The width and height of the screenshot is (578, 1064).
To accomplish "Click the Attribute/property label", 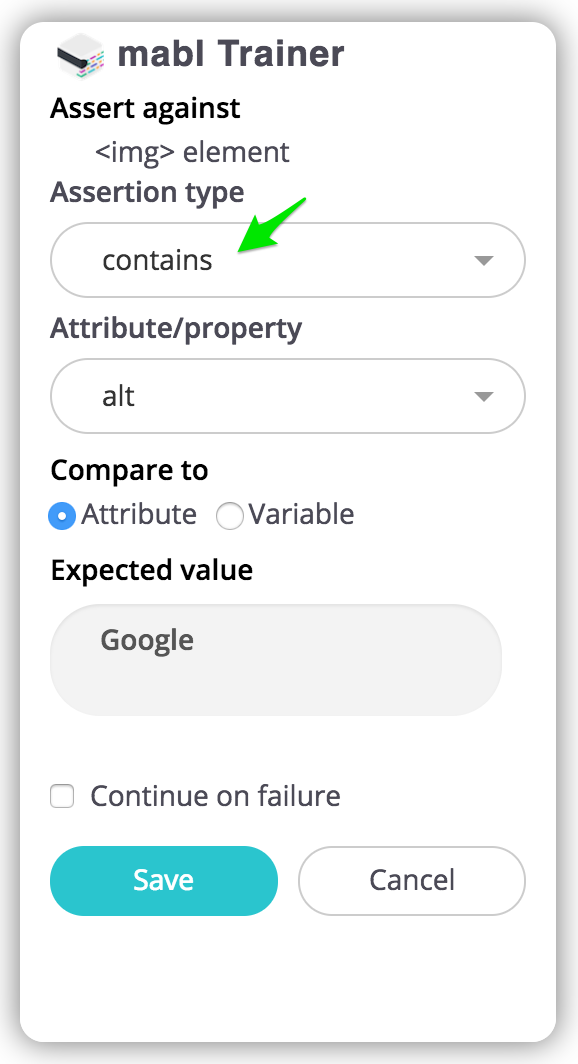I will [x=176, y=328].
